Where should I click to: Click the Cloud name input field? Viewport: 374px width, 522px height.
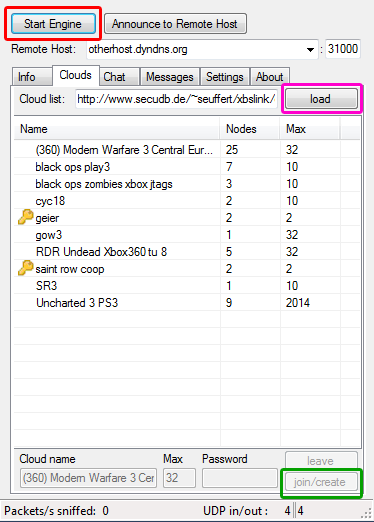[x=88, y=478]
